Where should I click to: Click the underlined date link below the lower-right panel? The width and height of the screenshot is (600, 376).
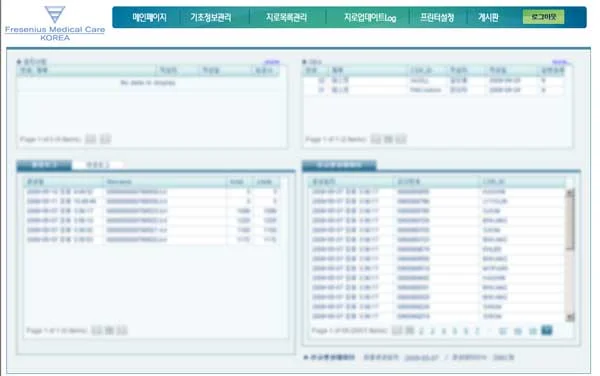click(x=421, y=358)
